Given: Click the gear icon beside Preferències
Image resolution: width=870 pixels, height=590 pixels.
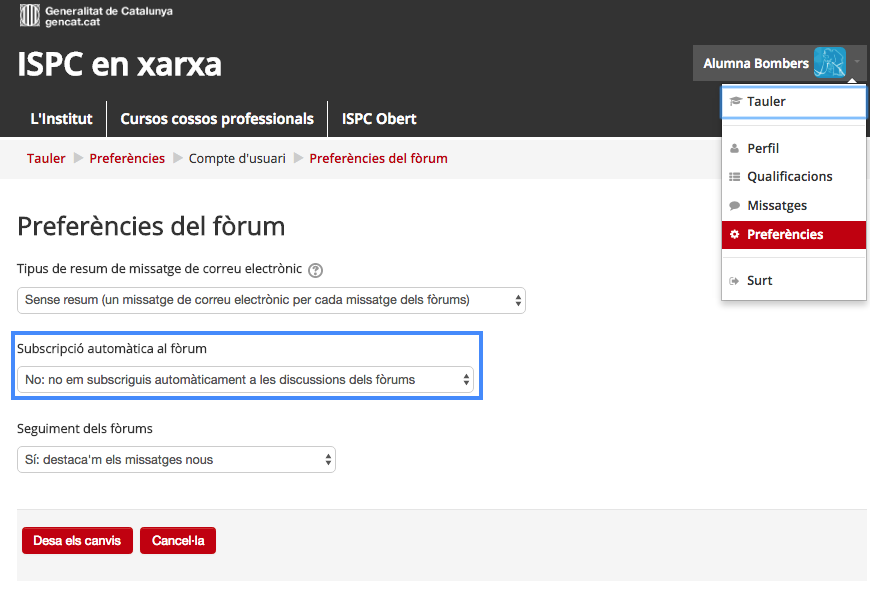Looking at the screenshot, I should (735, 235).
